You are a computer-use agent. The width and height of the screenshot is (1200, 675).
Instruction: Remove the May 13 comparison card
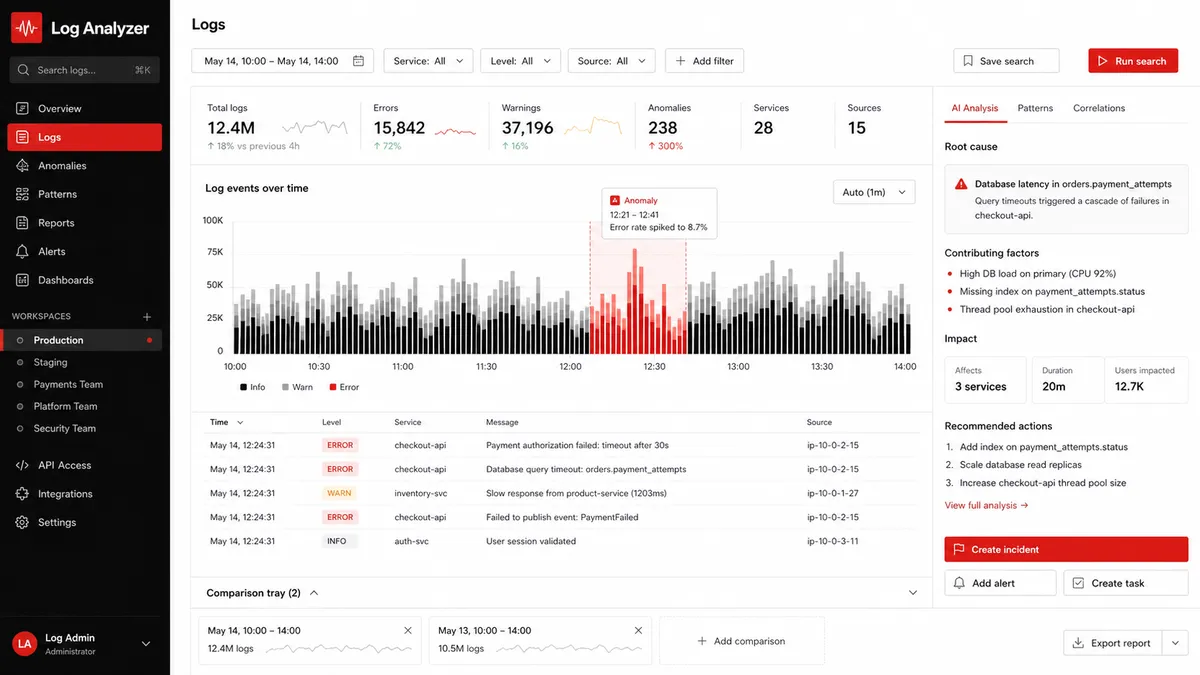[x=637, y=631]
